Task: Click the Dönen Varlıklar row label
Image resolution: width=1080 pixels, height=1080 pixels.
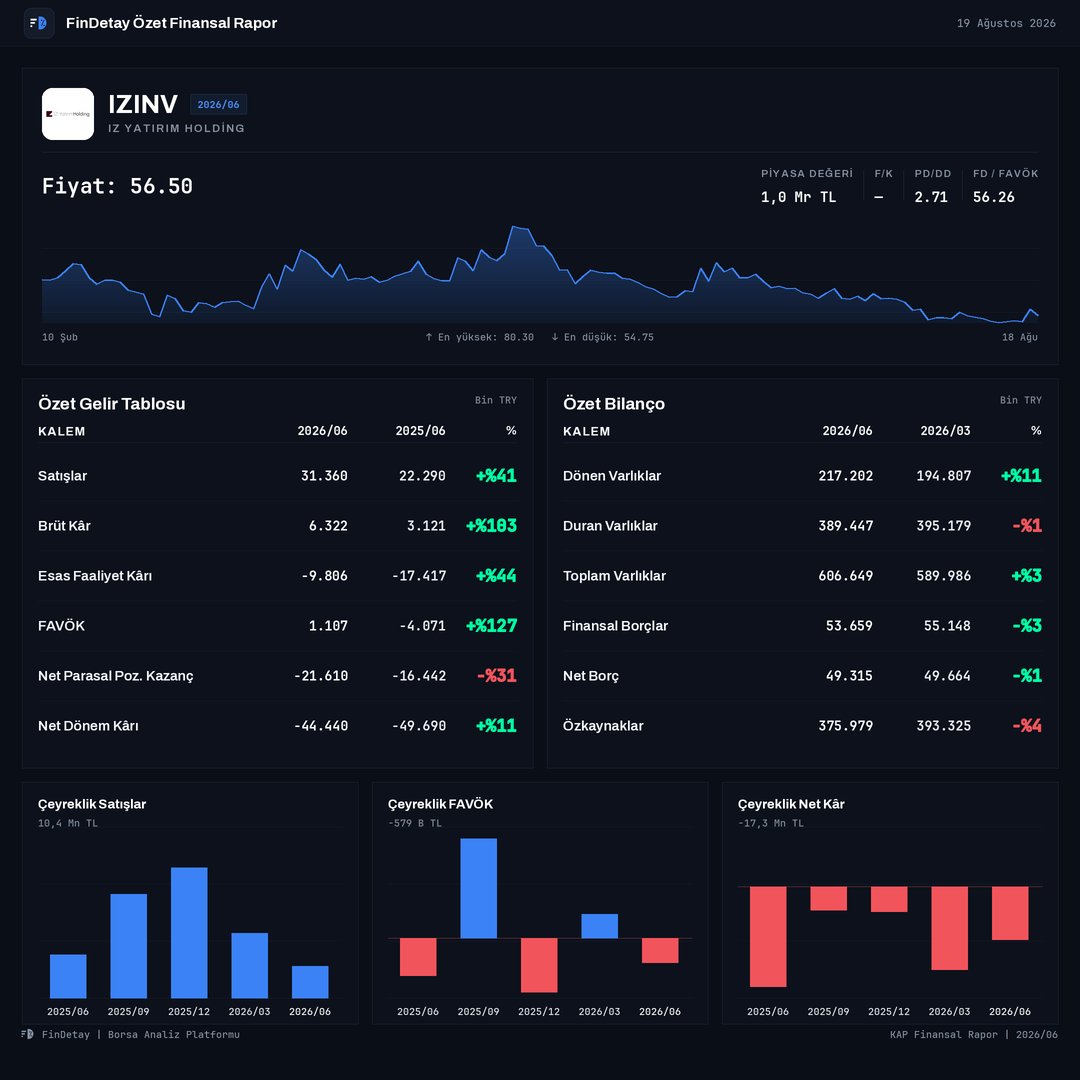Action: coord(612,476)
